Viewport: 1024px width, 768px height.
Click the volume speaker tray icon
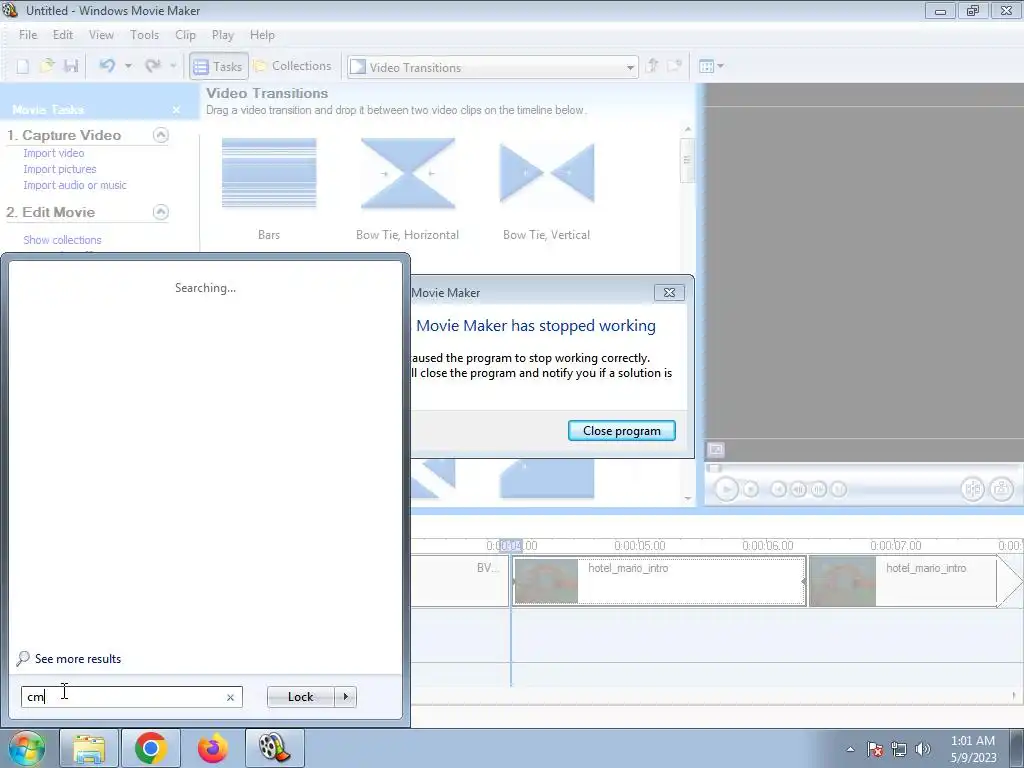923,749
